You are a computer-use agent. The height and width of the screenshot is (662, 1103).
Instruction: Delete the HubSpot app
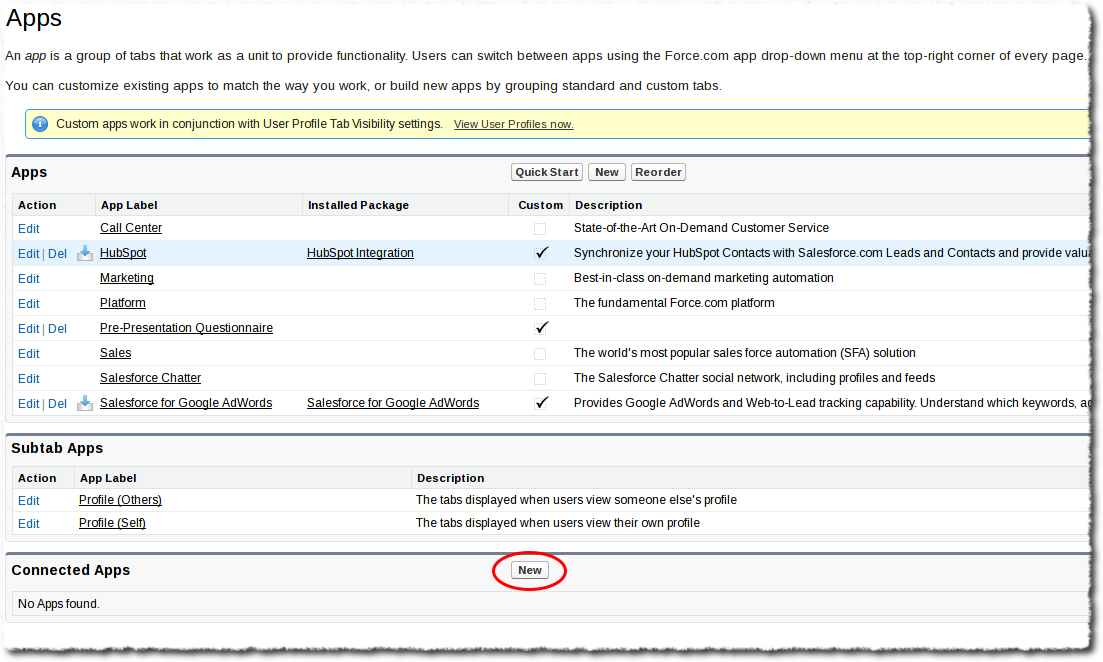pyautogui.click(x=58, y=254)
